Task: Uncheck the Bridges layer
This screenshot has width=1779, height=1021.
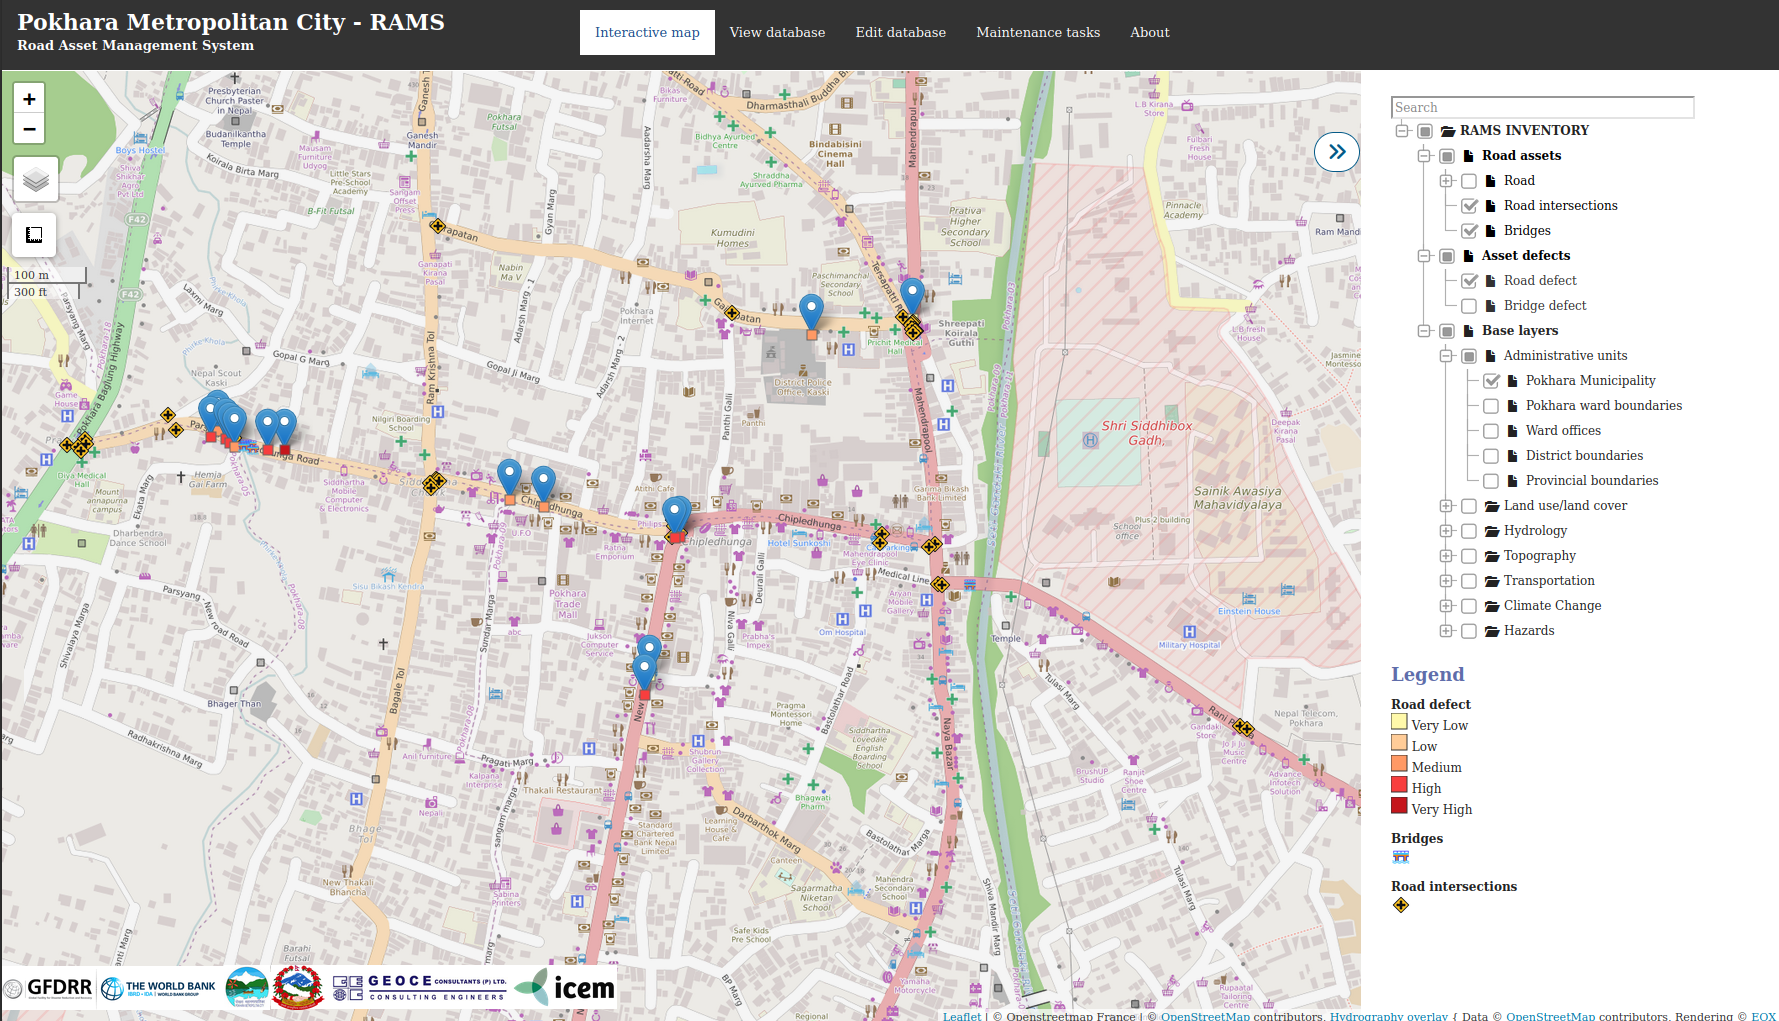Action: (x=1469, y=231)
